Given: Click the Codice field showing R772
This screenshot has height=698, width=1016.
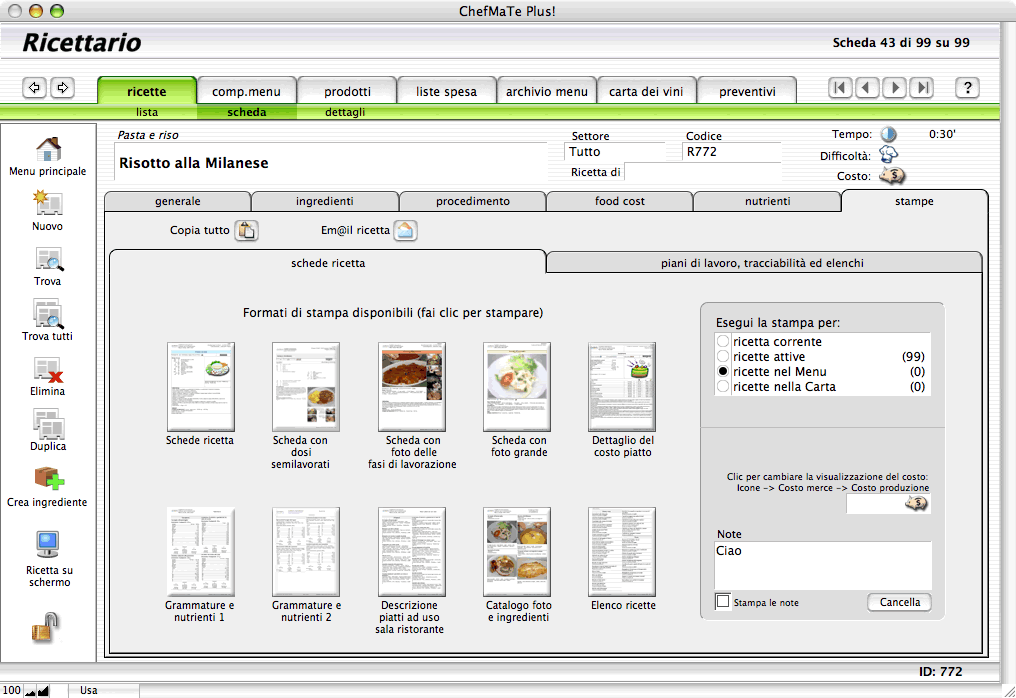Looking at the screenshot, I should (732, 152).
